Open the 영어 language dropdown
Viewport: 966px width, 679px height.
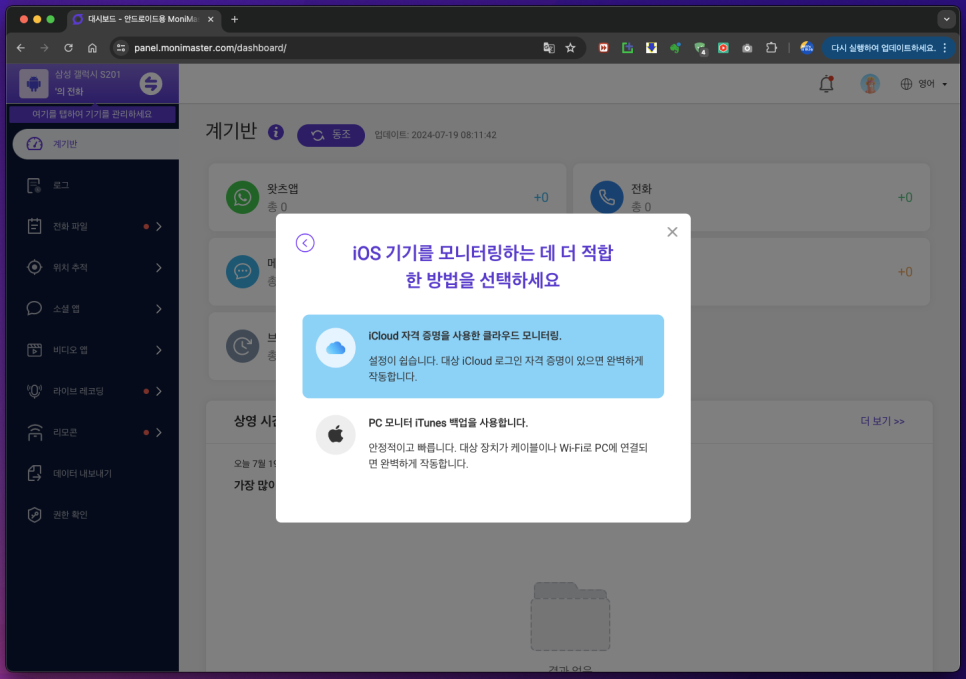coord(923,84)
